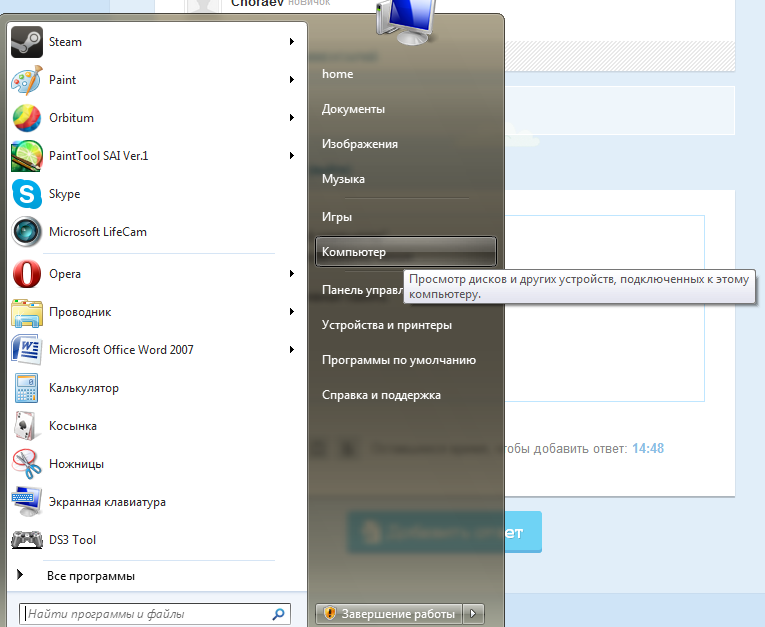Launch Paint via its palette icon
Viewport: 765px width, 627px height.
coord(27,80)
